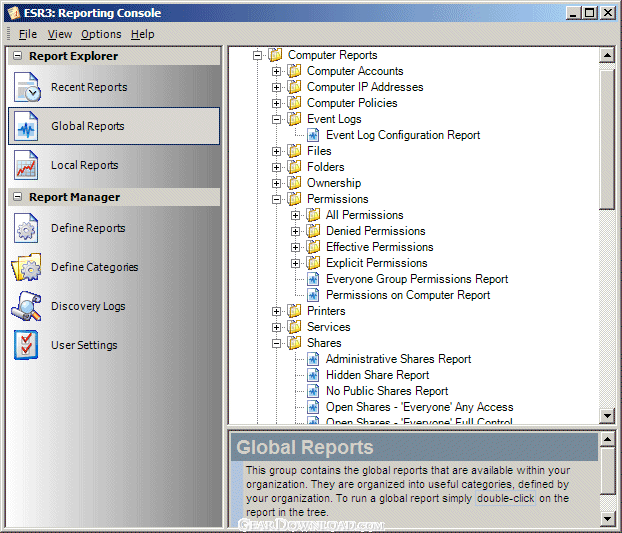Click the Event Log Configuration Report icon
The height and width of the screenshot is (533, 622).
point(313,135)
